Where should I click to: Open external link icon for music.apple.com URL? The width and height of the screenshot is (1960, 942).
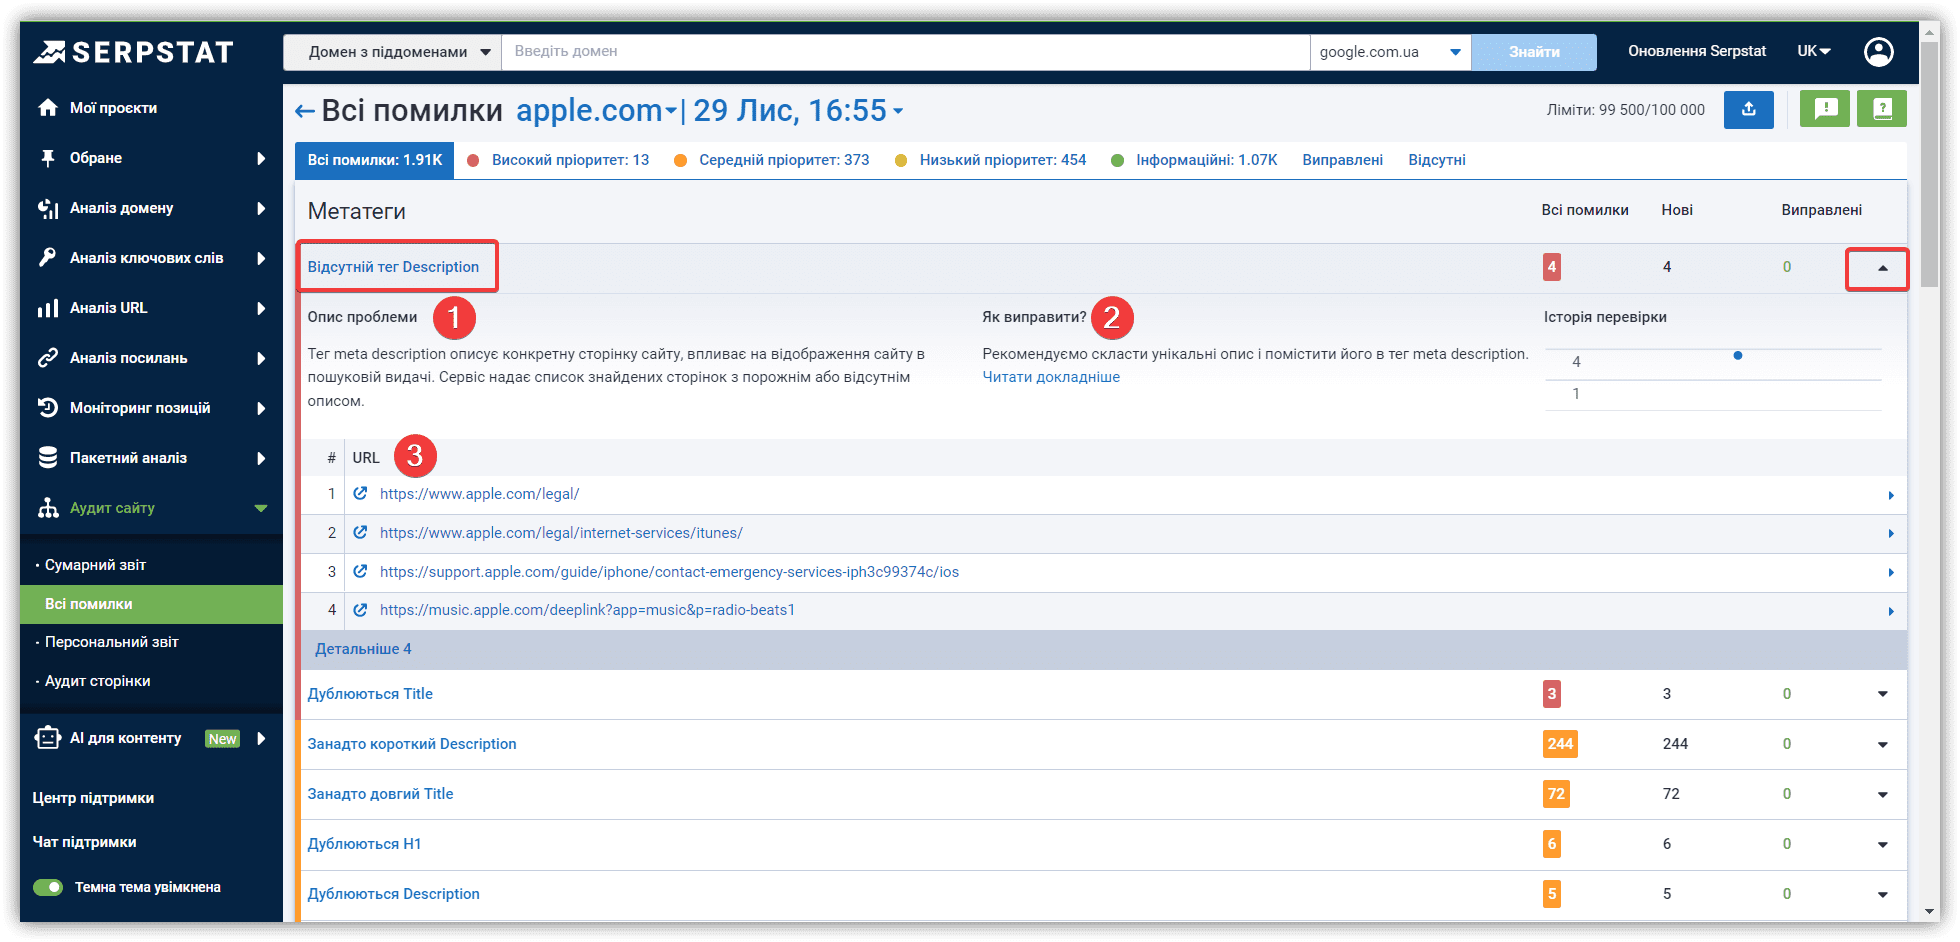(x=360, y=610)
